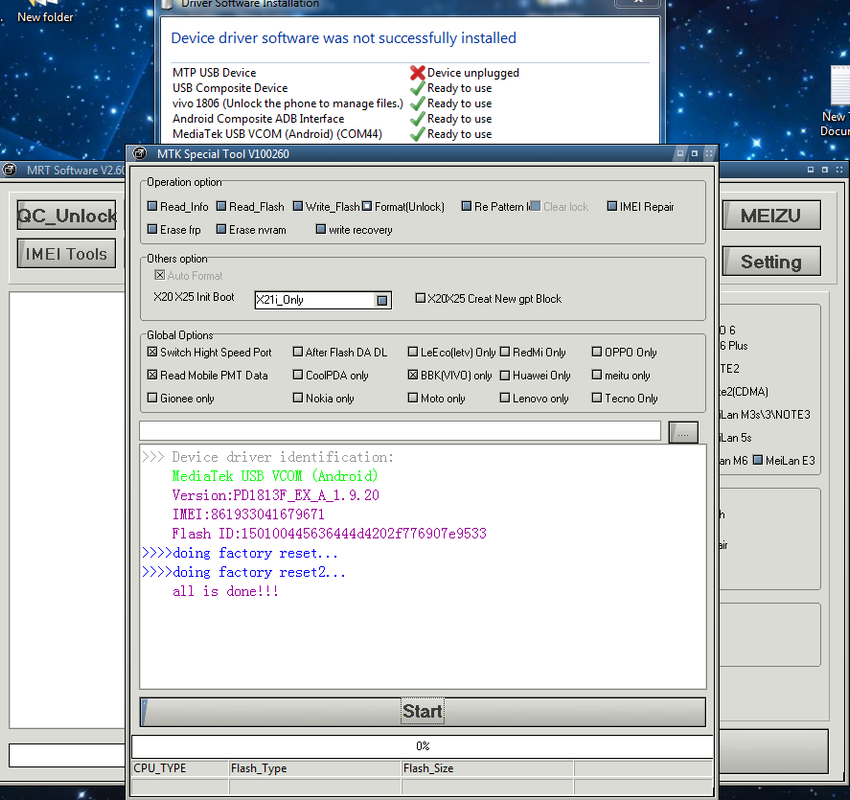The width and height of the screenshot is (850, 800).
Task: Uncheck Read Mobile PMT Data
Action: (x=152, y=375)
